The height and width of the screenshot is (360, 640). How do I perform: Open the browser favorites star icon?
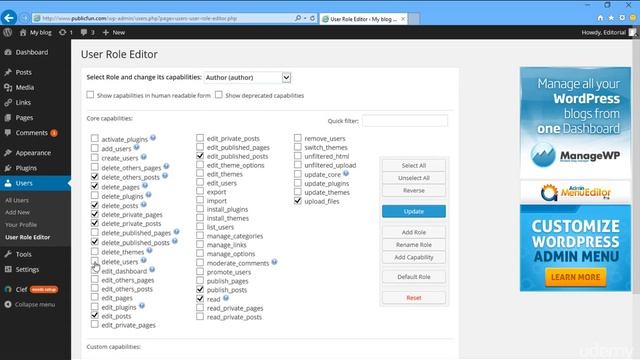611,18
